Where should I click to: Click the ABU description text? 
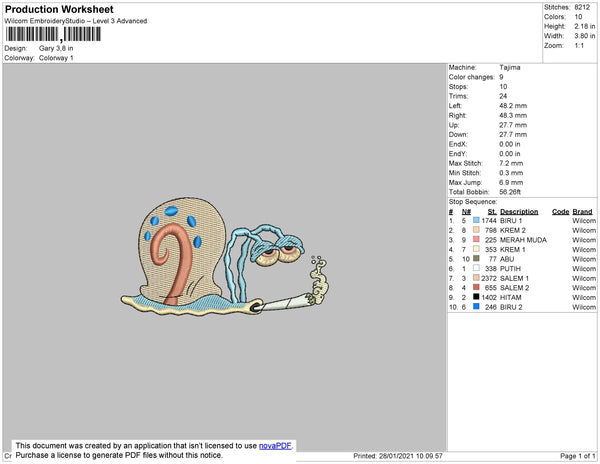tap(507, 259)
